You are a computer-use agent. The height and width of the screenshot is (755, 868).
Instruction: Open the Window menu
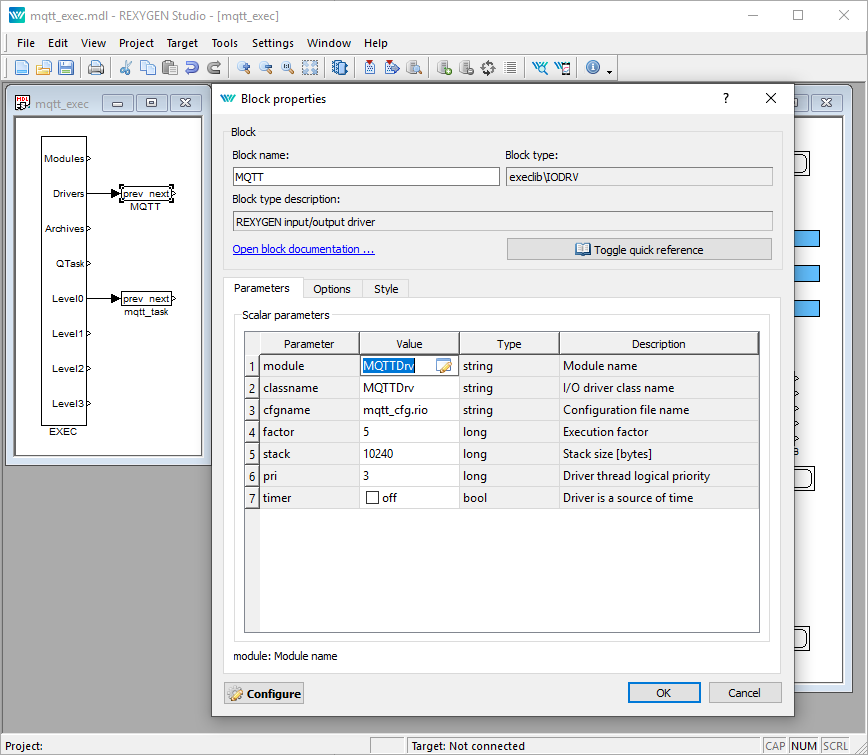[329, 43]
